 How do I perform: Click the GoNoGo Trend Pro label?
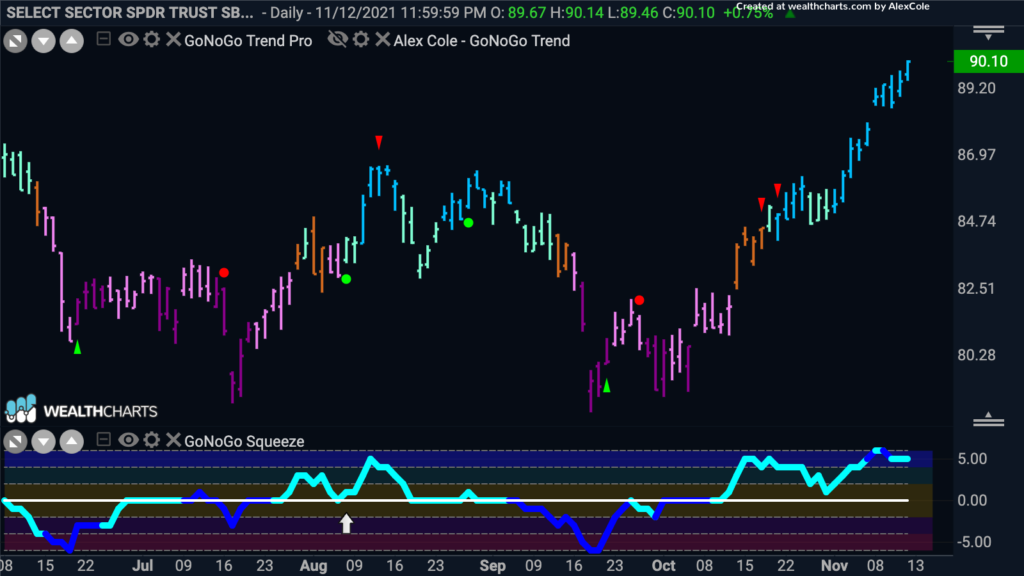tap(248, 40)
